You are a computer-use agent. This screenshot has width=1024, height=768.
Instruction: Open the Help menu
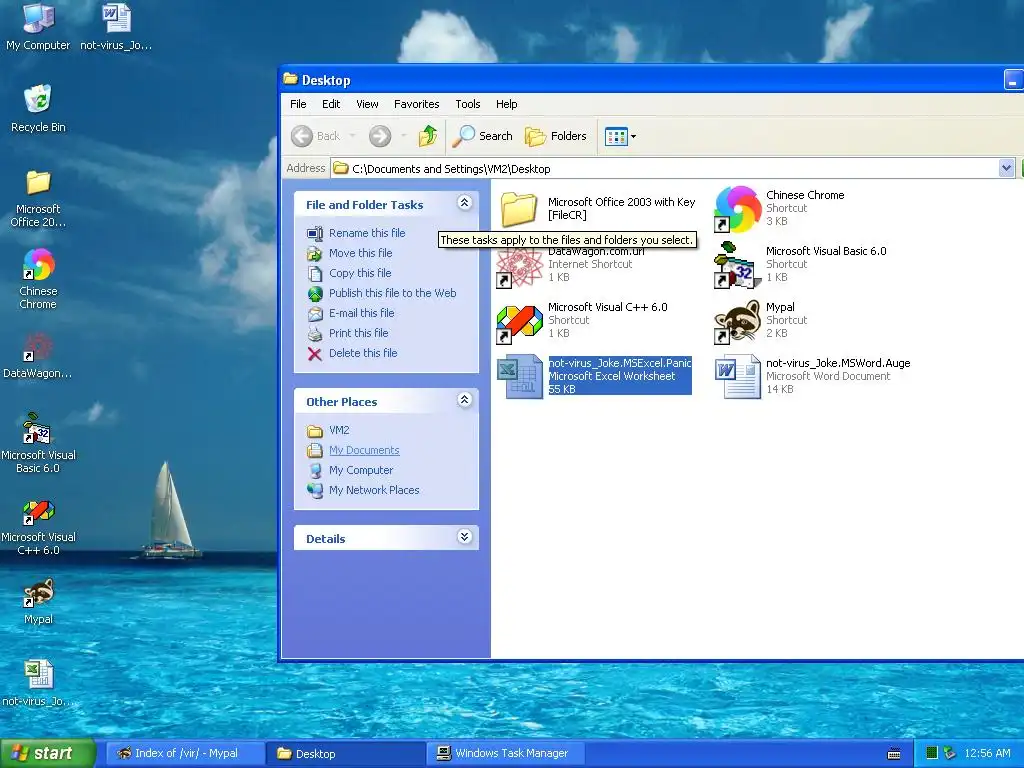[506, 104]
